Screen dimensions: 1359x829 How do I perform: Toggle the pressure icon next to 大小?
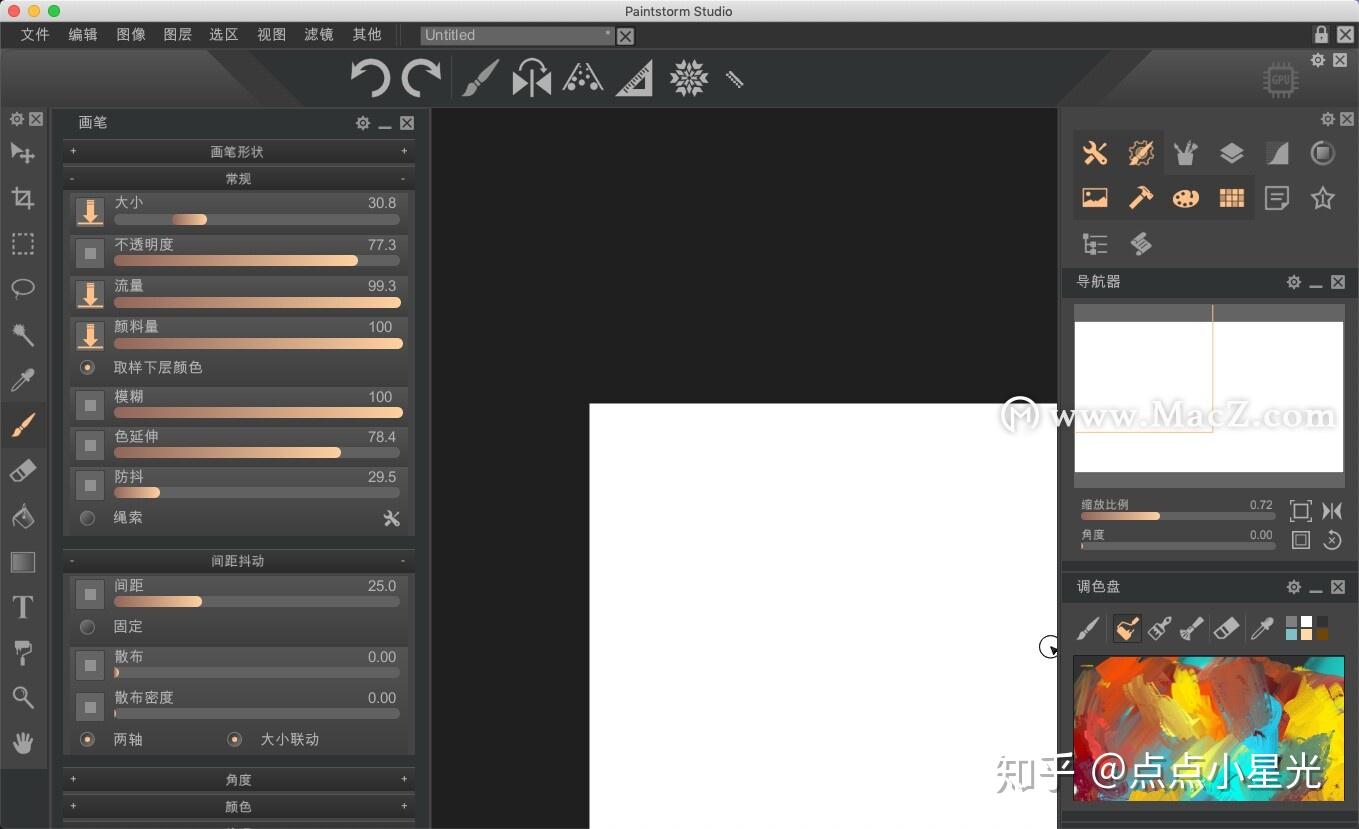pos(89,211)
